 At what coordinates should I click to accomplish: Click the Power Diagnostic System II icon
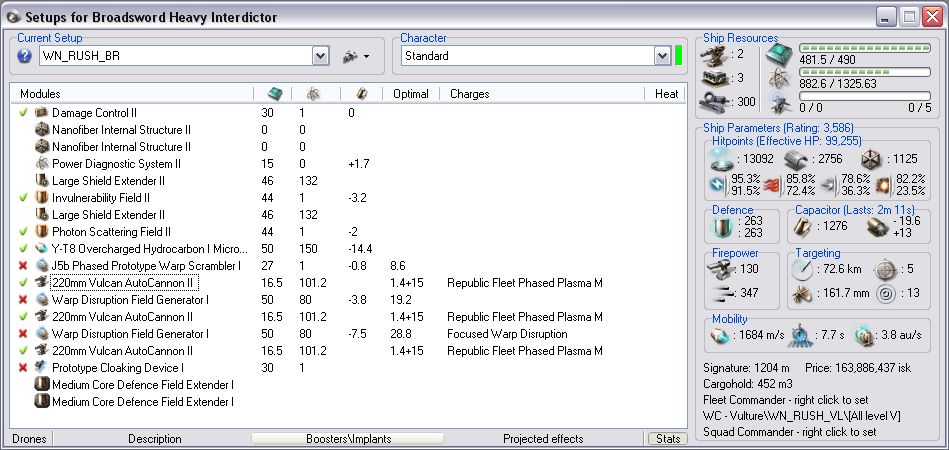tap(42, 163)
